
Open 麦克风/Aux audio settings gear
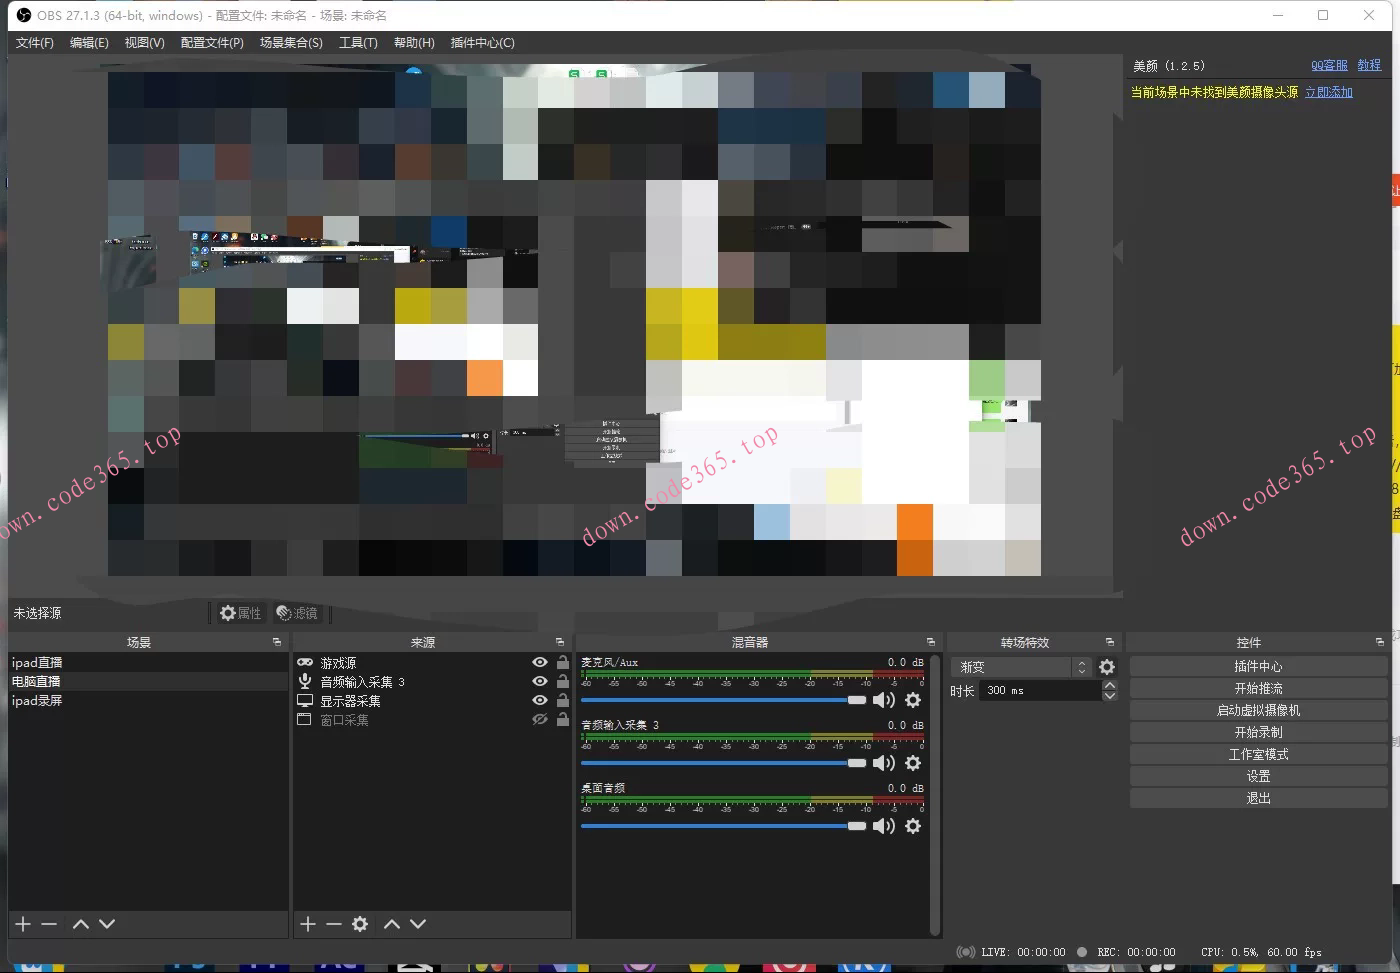pos(913,700)
